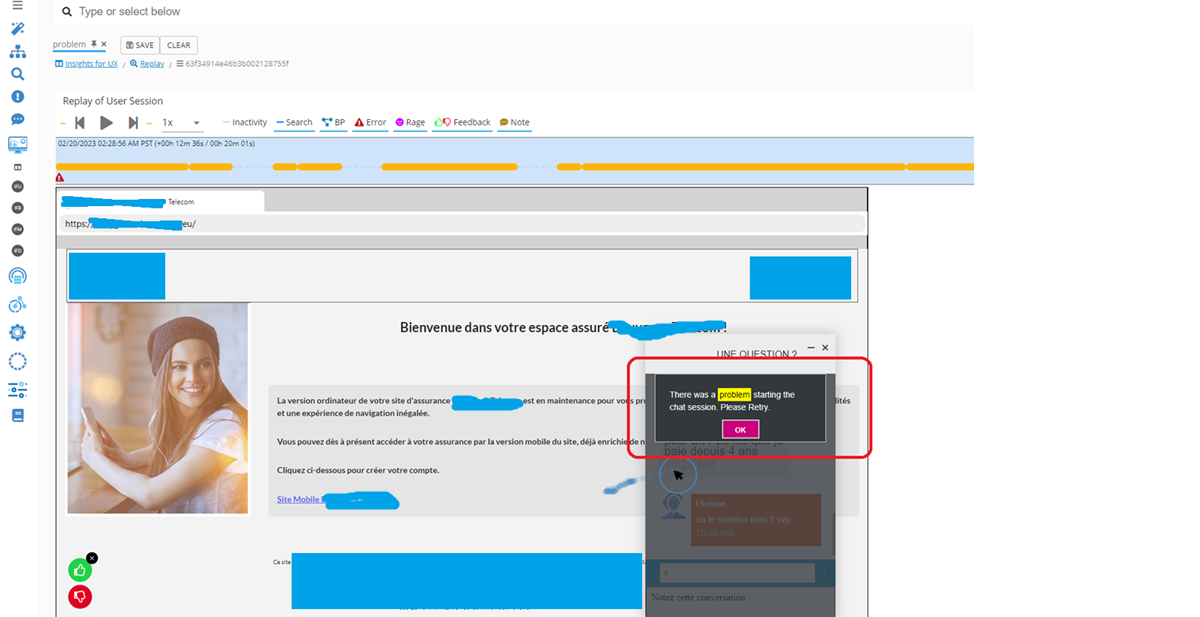Click the magnifier search icon in sidebar

click(x=17, y=74)
